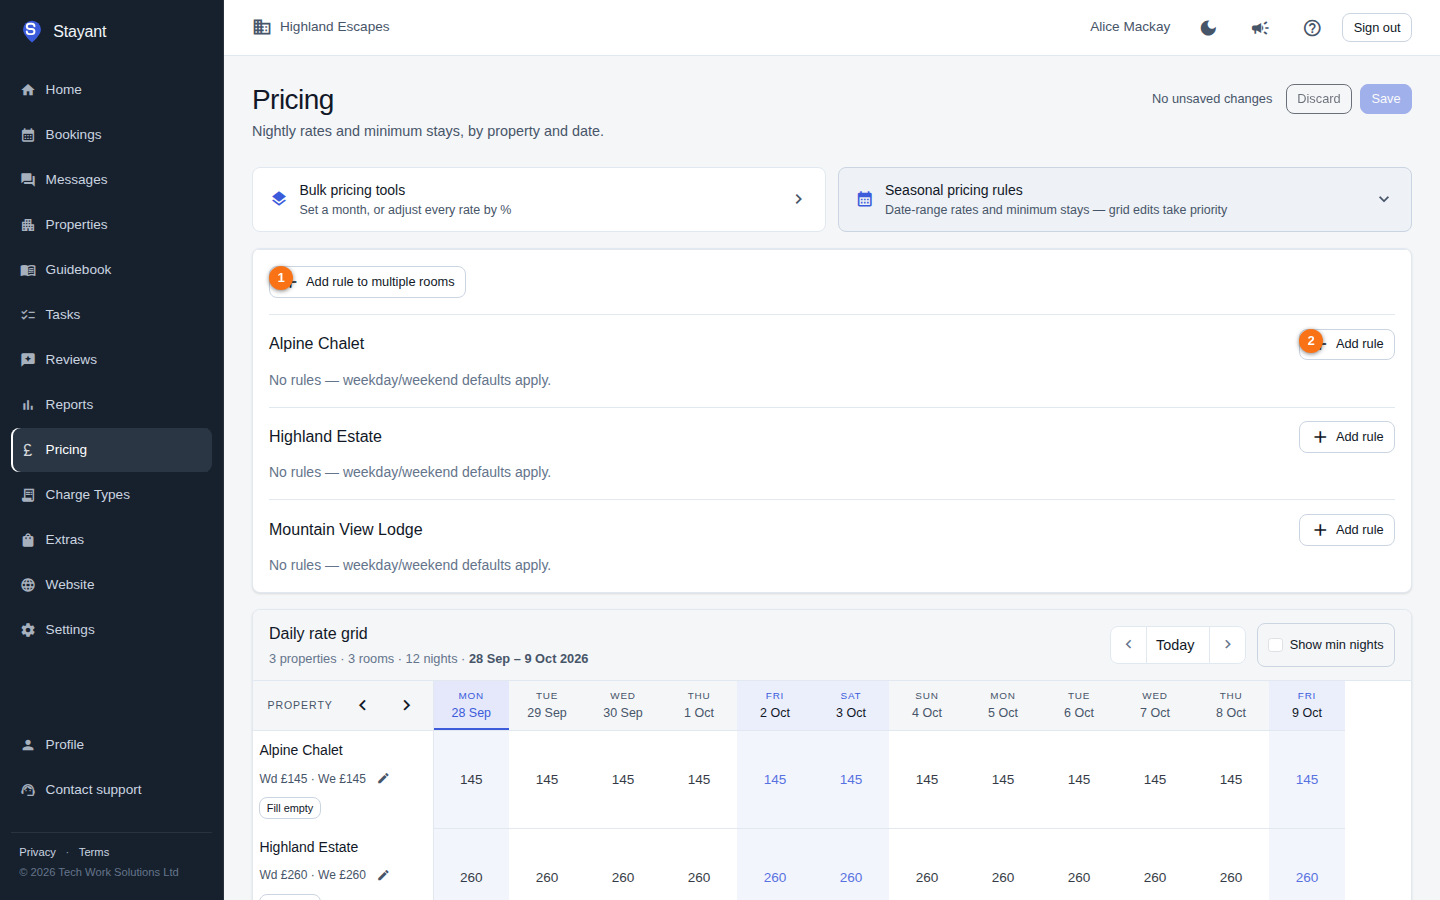Click the Bulk pricing tools layers icon
Screen dimensions: 1440x900
click(x=279, y=199)
